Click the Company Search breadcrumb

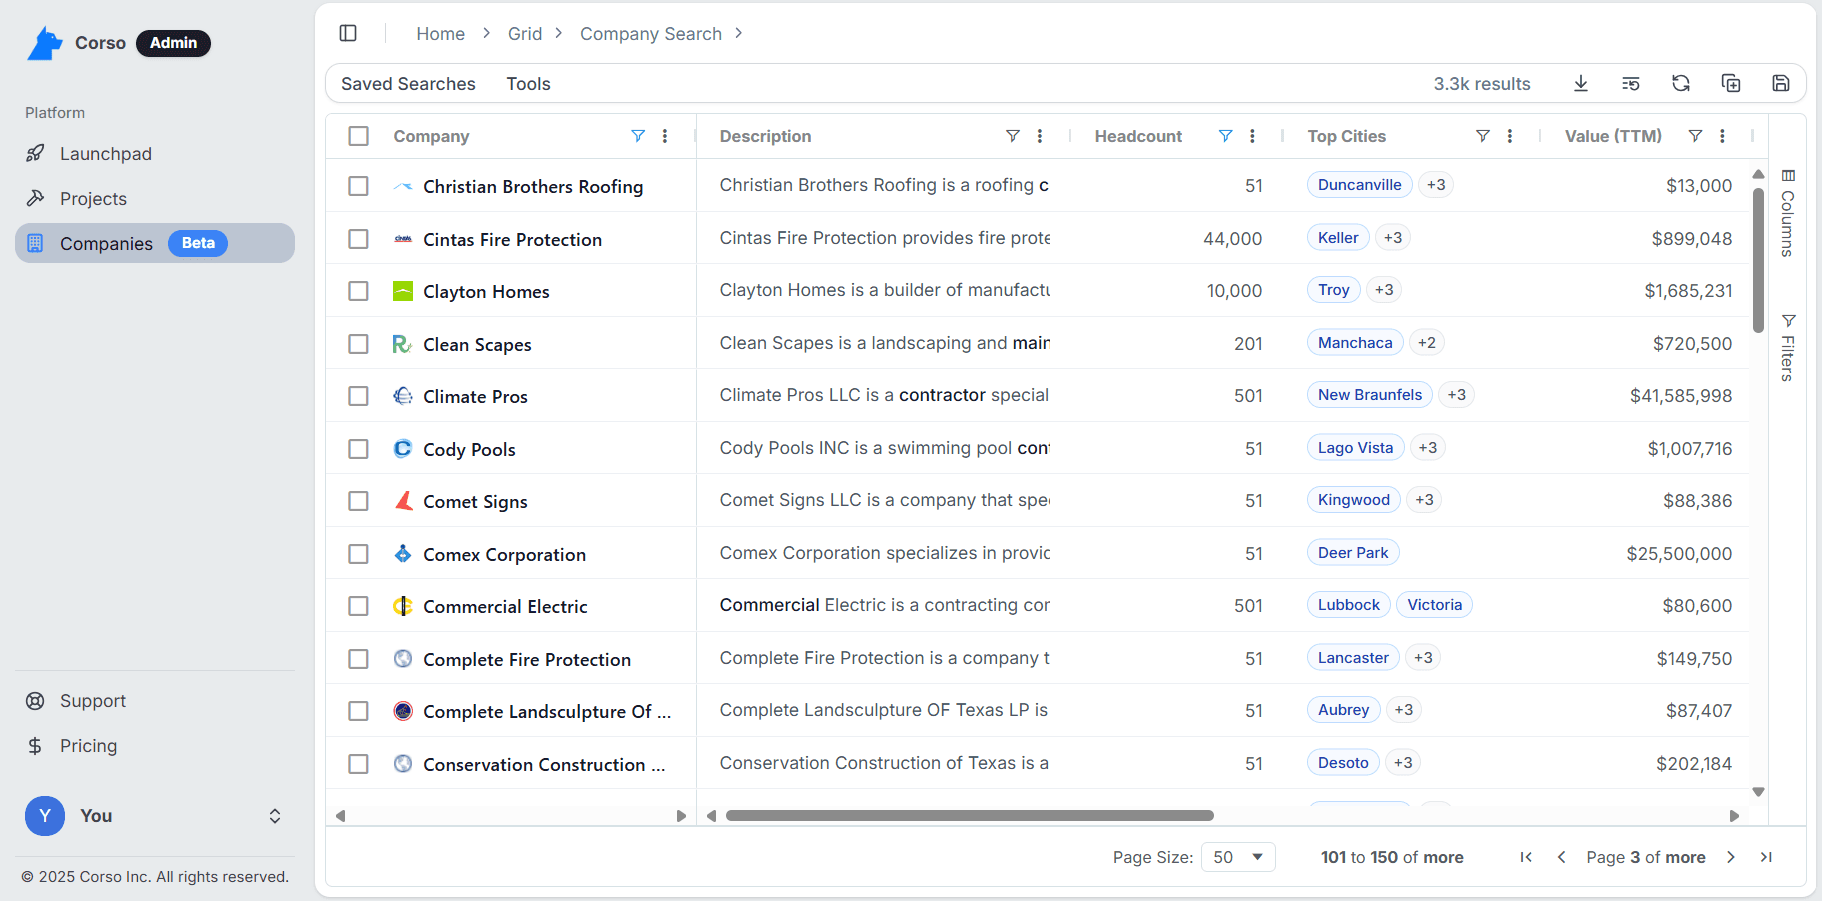[651, 34]
